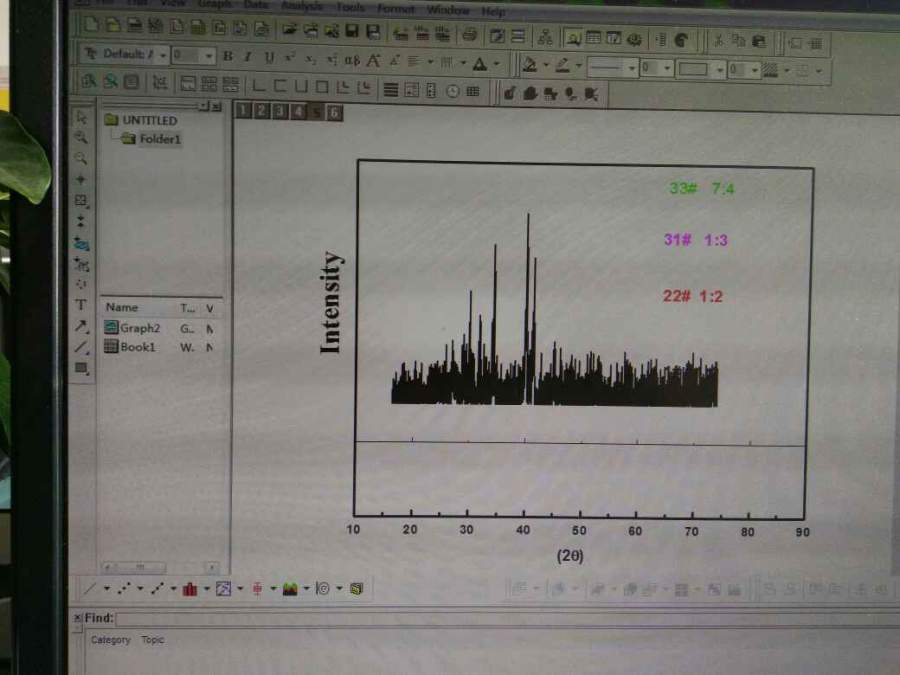This screenshot has width=900, height=675.
Task: Open the font color A dropdown arrow
Action: coord(496,64)
